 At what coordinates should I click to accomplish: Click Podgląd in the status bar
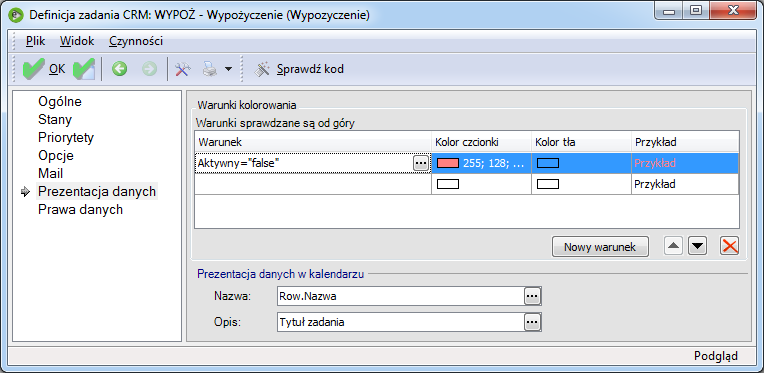click(x=716, y=356)
